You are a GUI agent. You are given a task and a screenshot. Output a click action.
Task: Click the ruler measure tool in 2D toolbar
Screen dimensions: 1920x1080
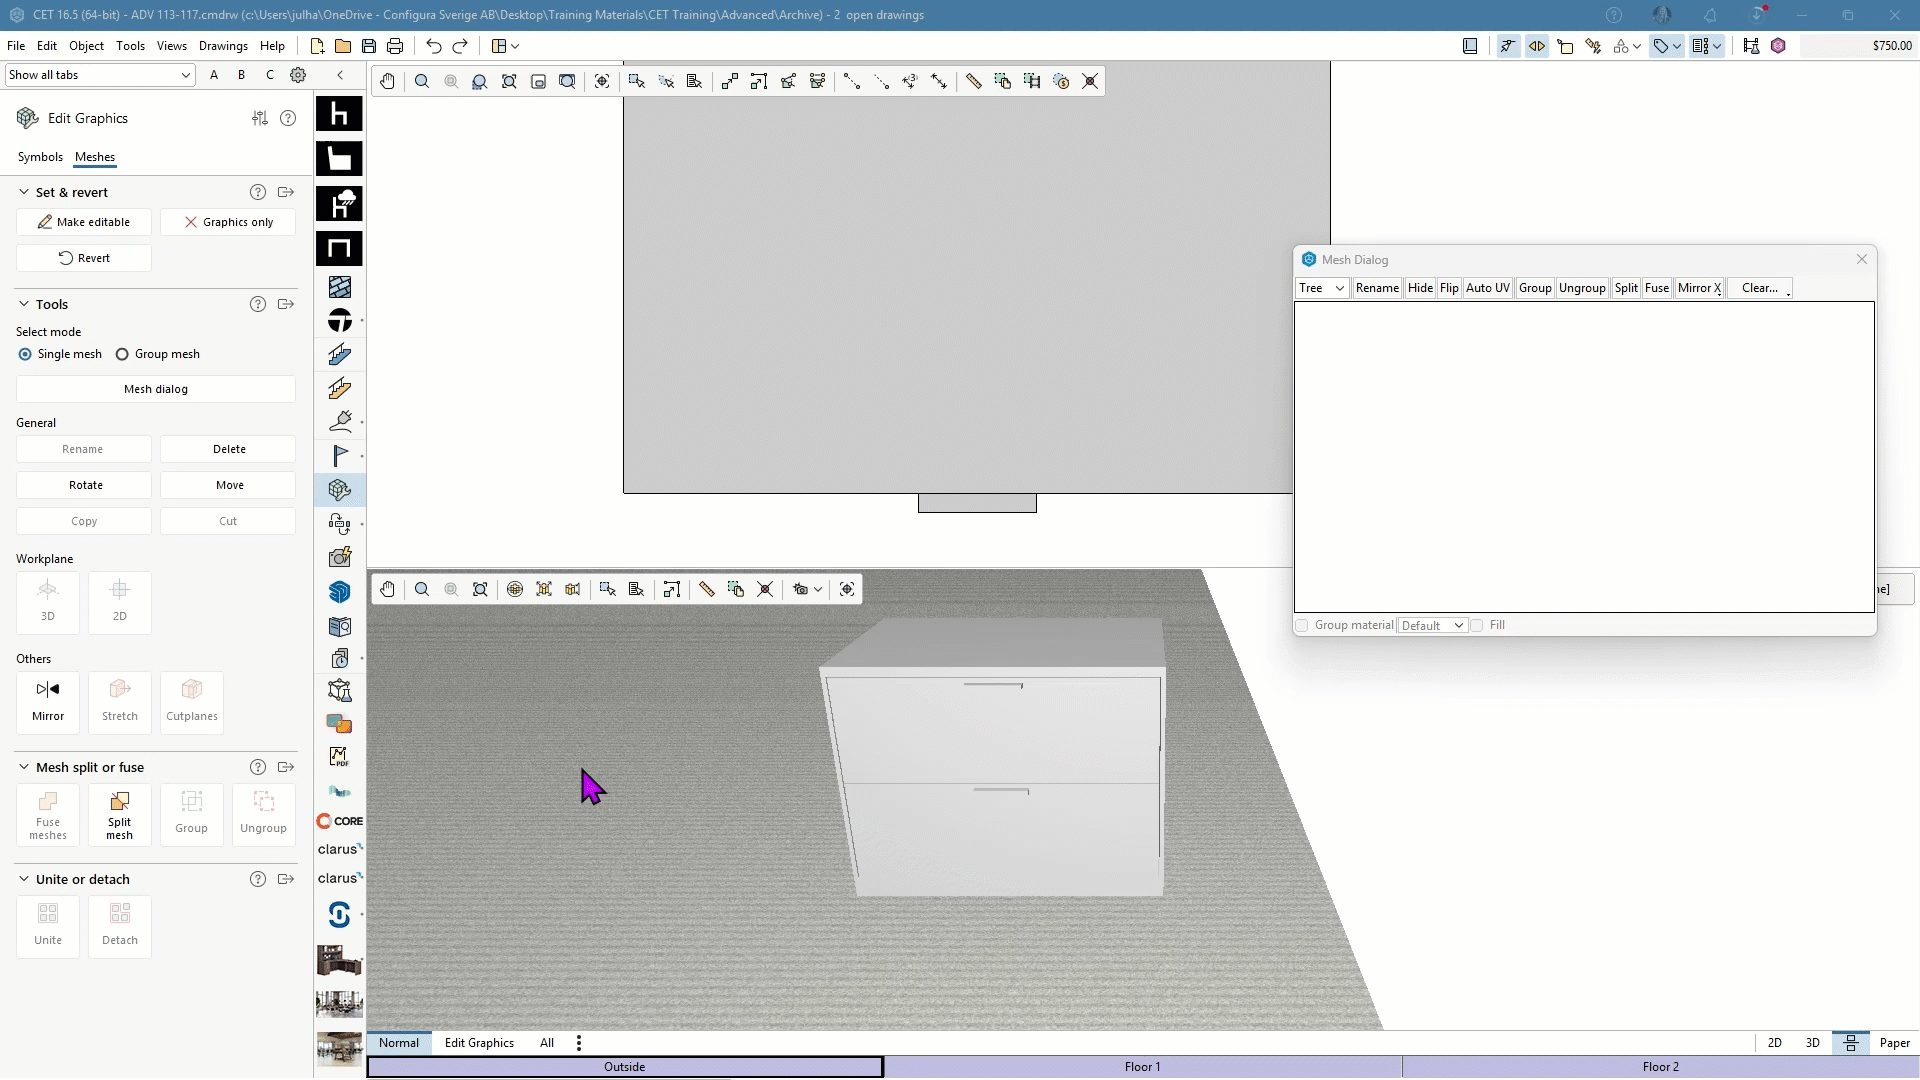tap(973, 81)
